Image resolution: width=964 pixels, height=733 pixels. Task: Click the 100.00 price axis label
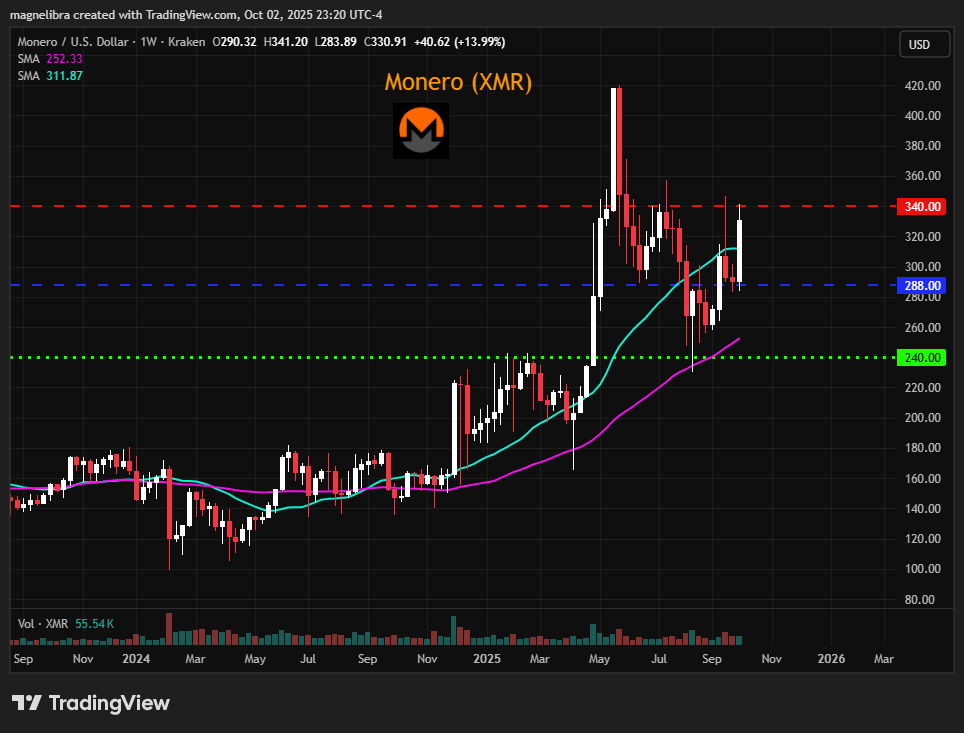point(922,569)
